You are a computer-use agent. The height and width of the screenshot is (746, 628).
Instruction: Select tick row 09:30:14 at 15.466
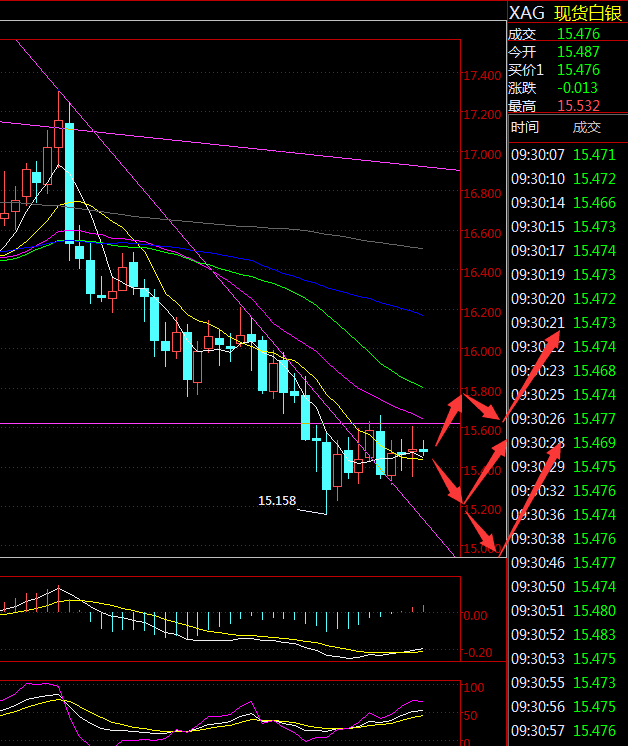coord(563,203)
